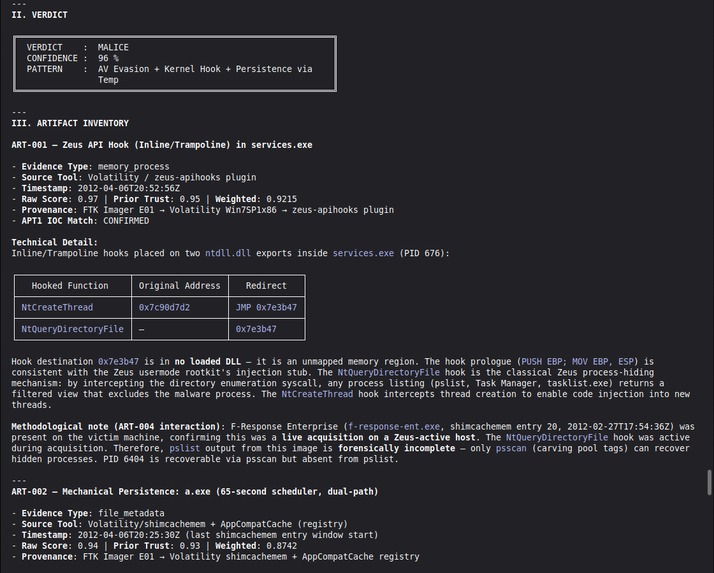Click 'Volatility / zeus-apihooks plugin' source tool
Screen dimensions: 714x573
(x=172, y=178)
